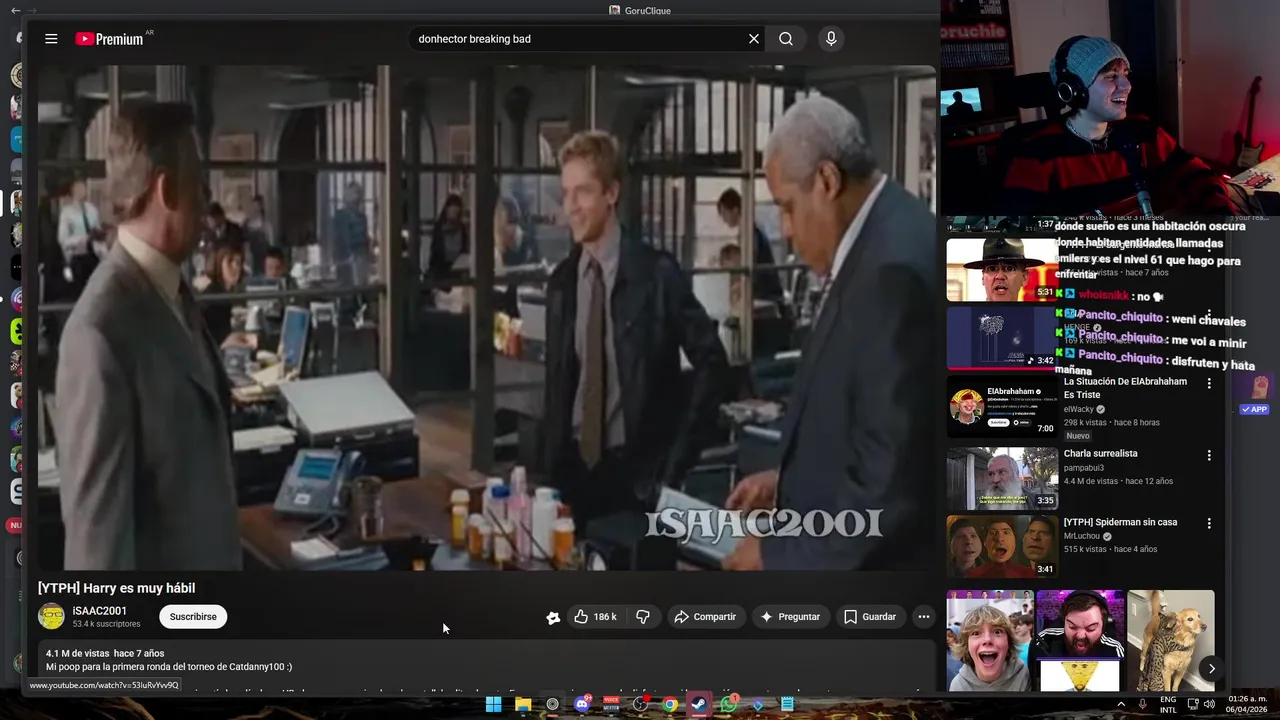Image resolution: width=1280 pixels, height=720 pixels.
Task: Open the ISAAC2001 channel name link
Action: 99,611
